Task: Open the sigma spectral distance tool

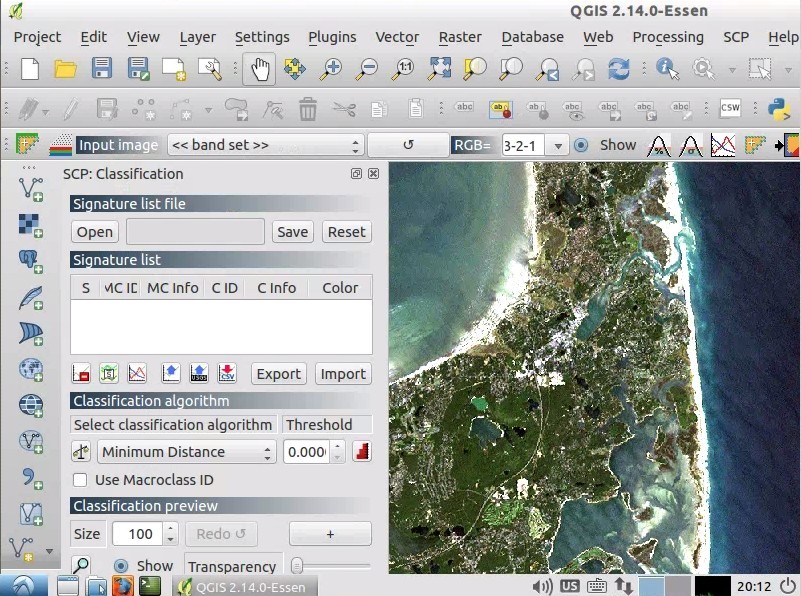Action: [691, 144]
